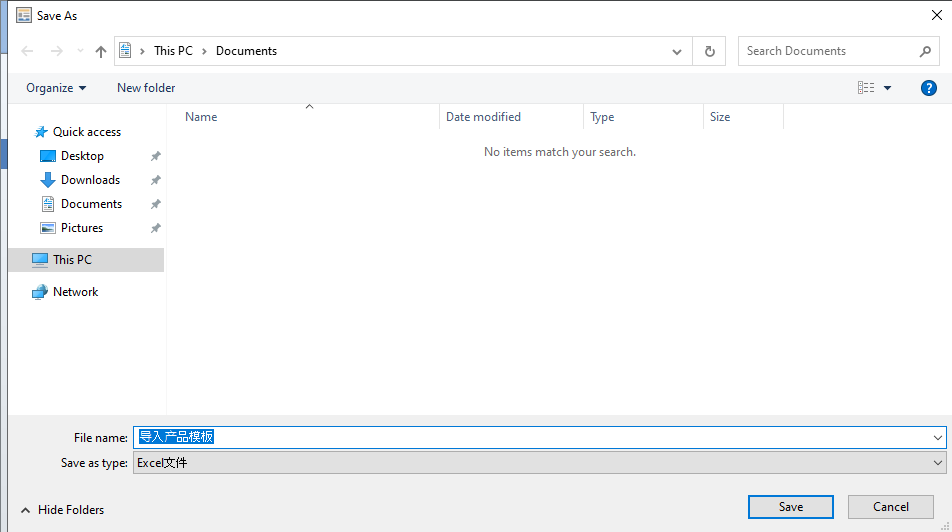This screenshot has height=532, width=952.
Task: Collapse the pane with Hide Folders
Action: pyautogui.click(x=63, y=510)
